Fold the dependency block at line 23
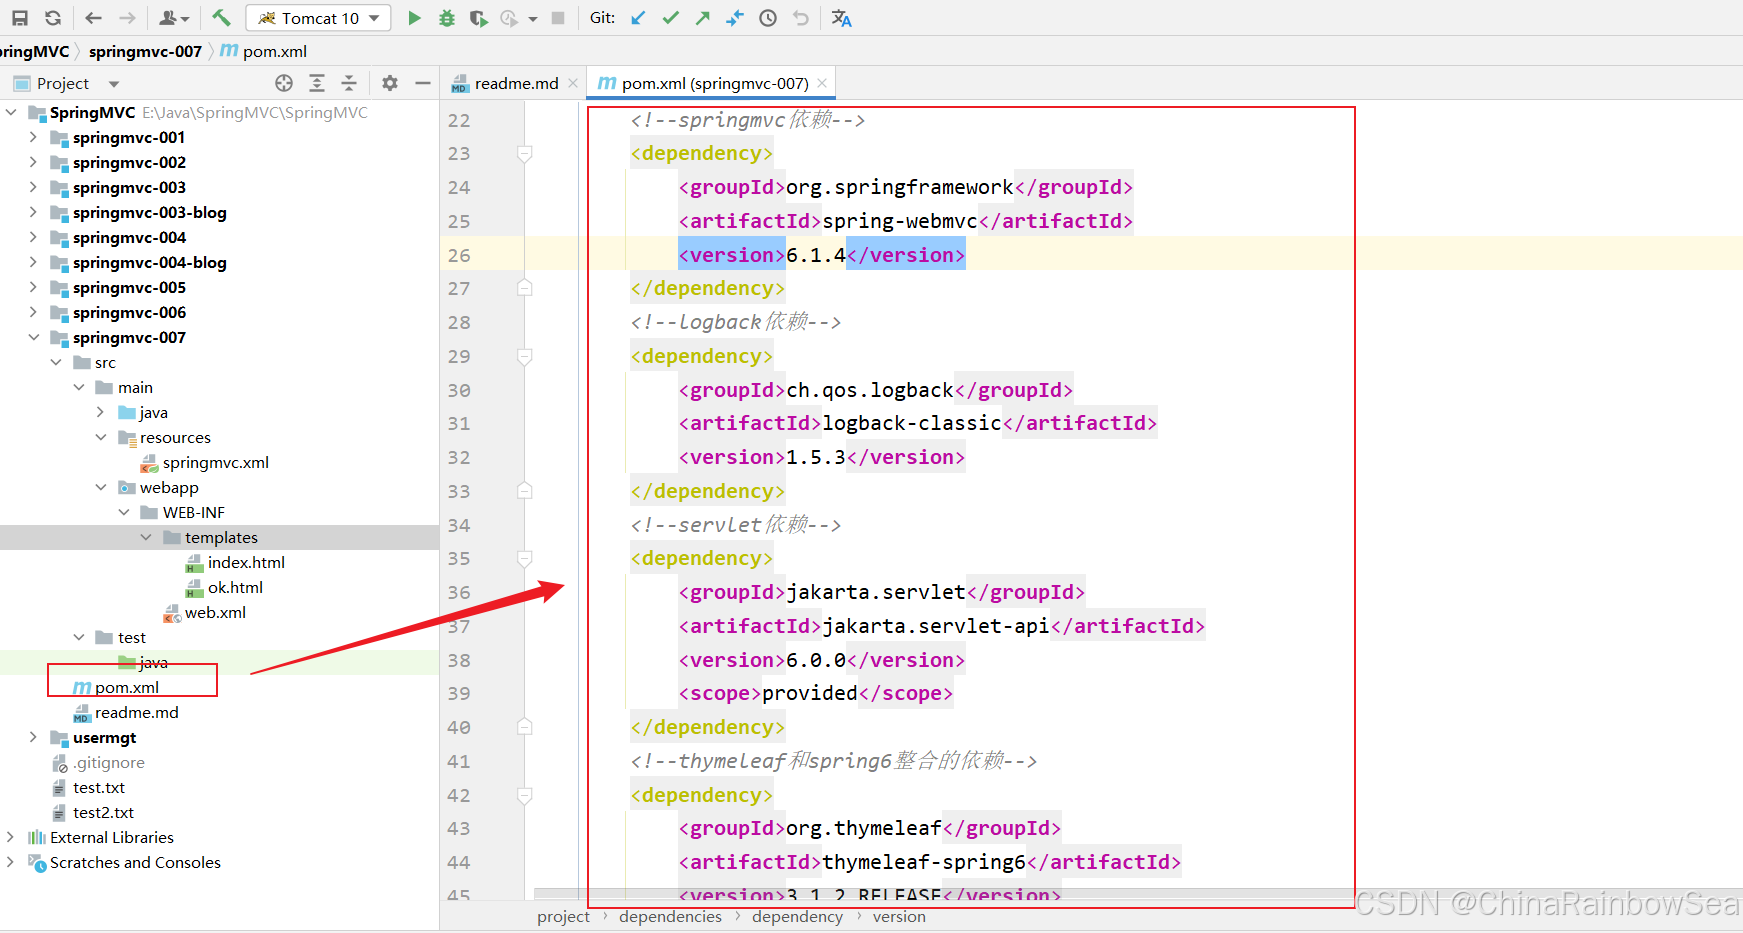Viewport: 1743px width, 933px height. 524,153
